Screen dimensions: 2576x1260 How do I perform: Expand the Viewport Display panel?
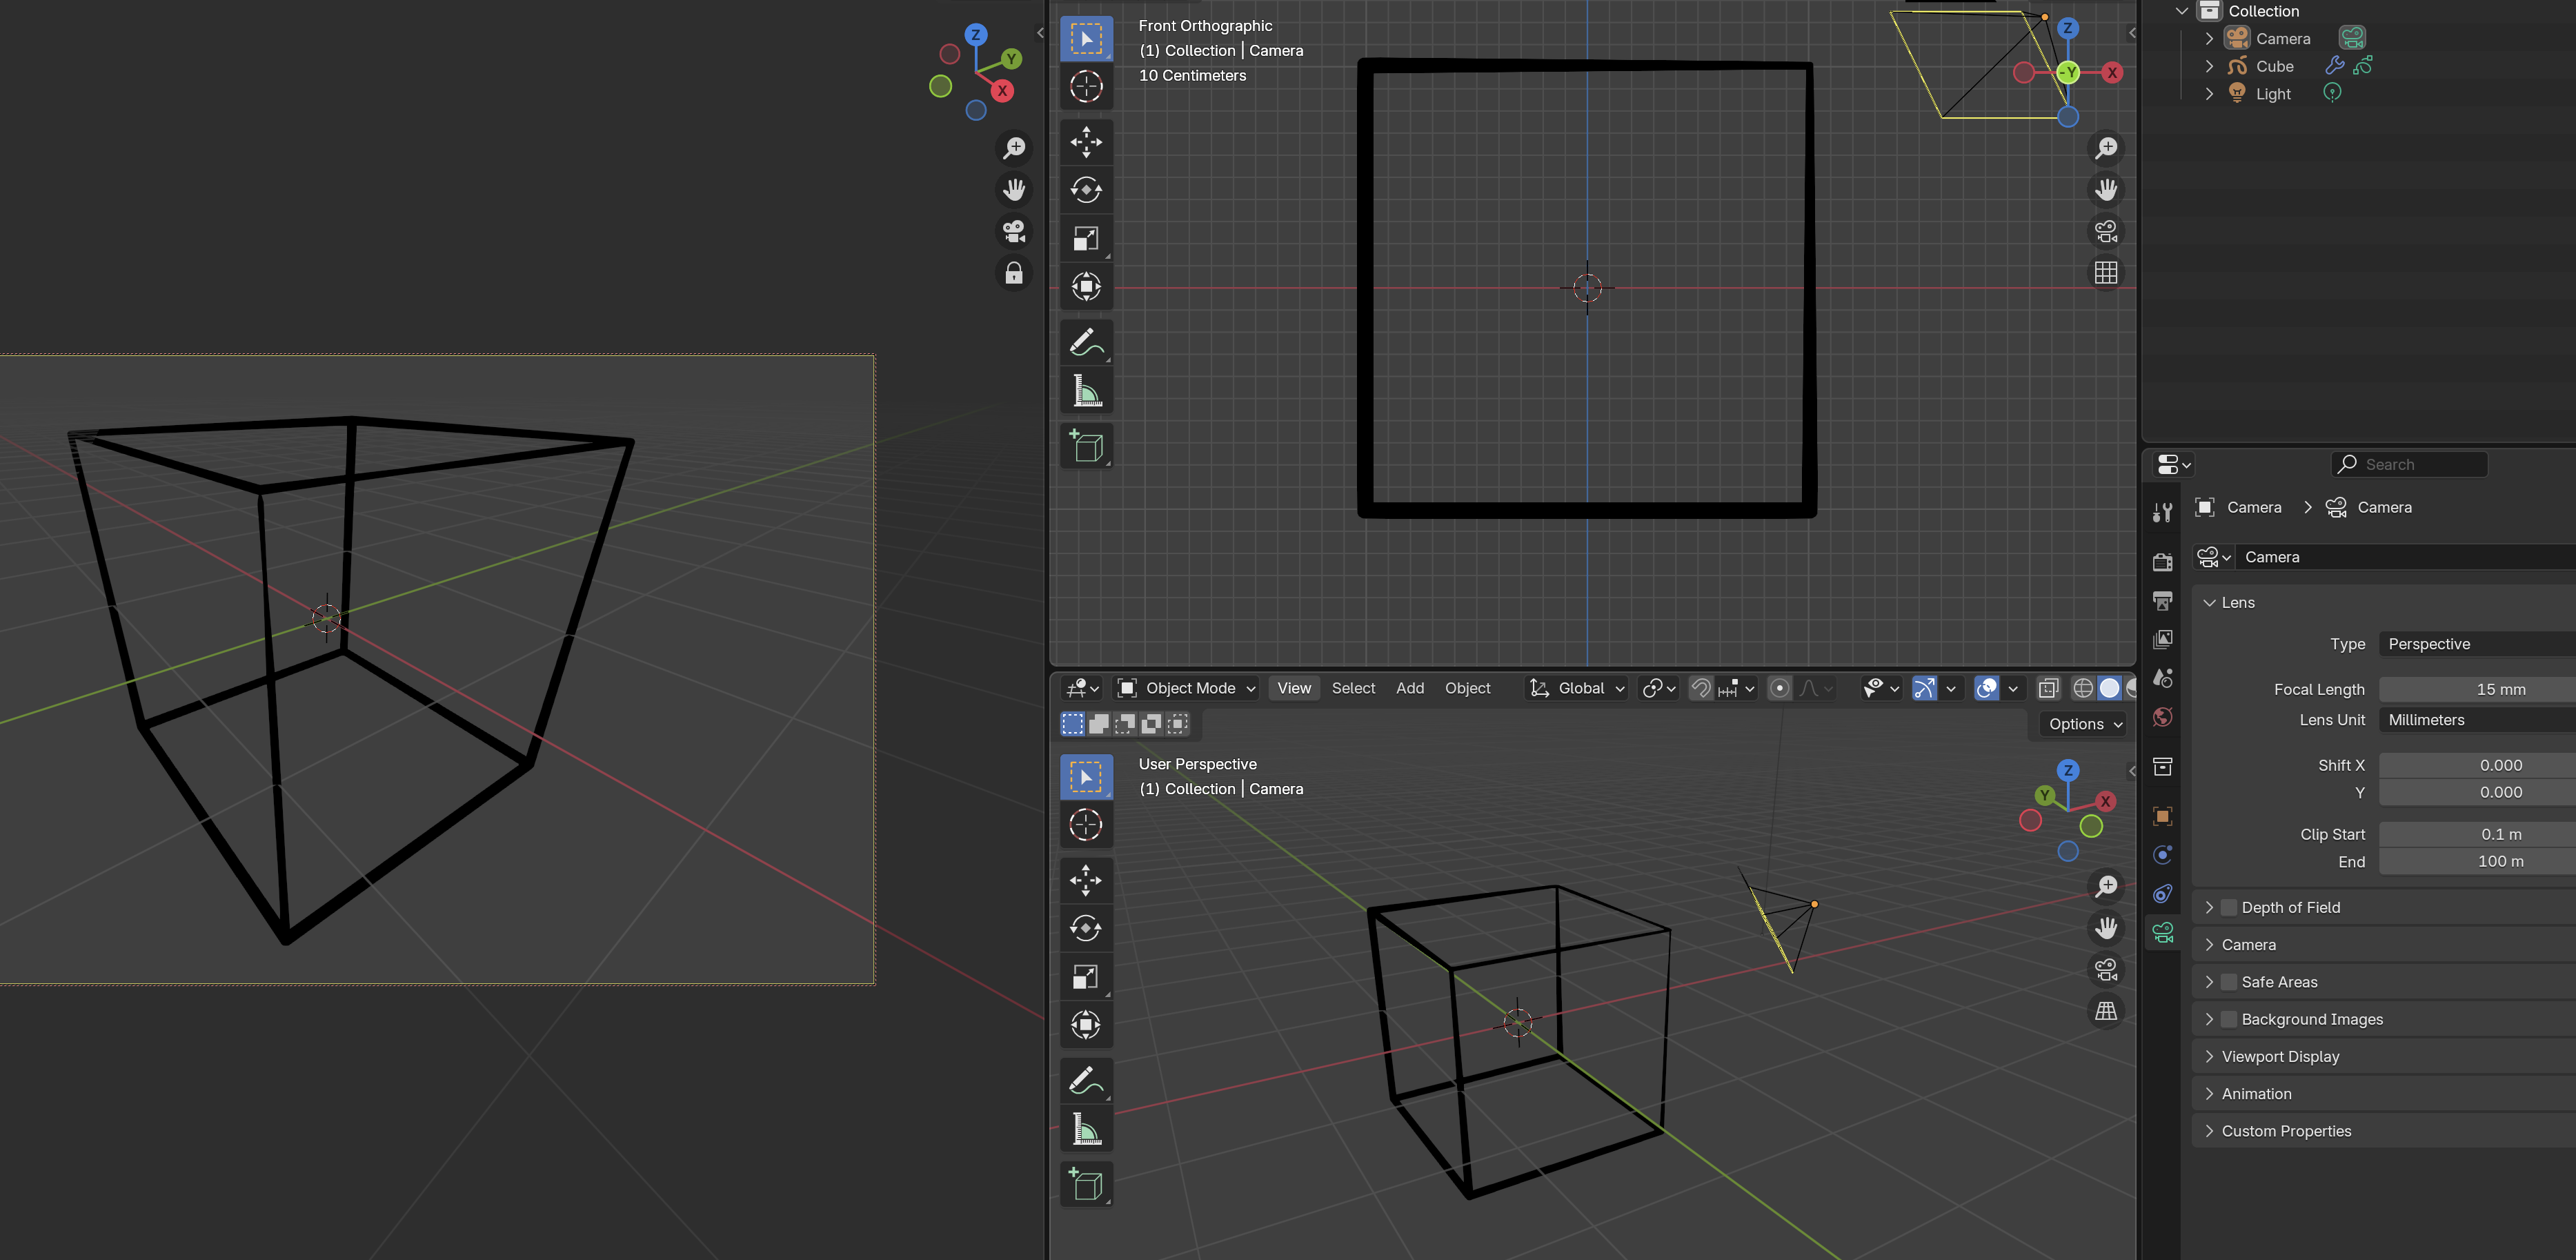pyautogui.click(x=2383, y=1057)
